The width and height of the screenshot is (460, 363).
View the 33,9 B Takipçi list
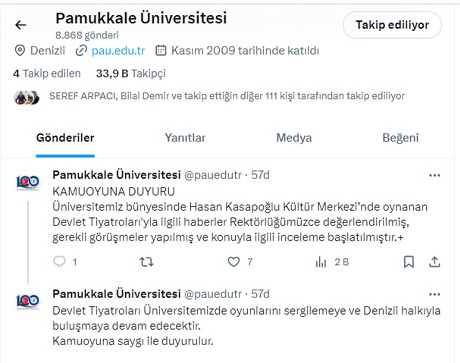click(131, 73)
